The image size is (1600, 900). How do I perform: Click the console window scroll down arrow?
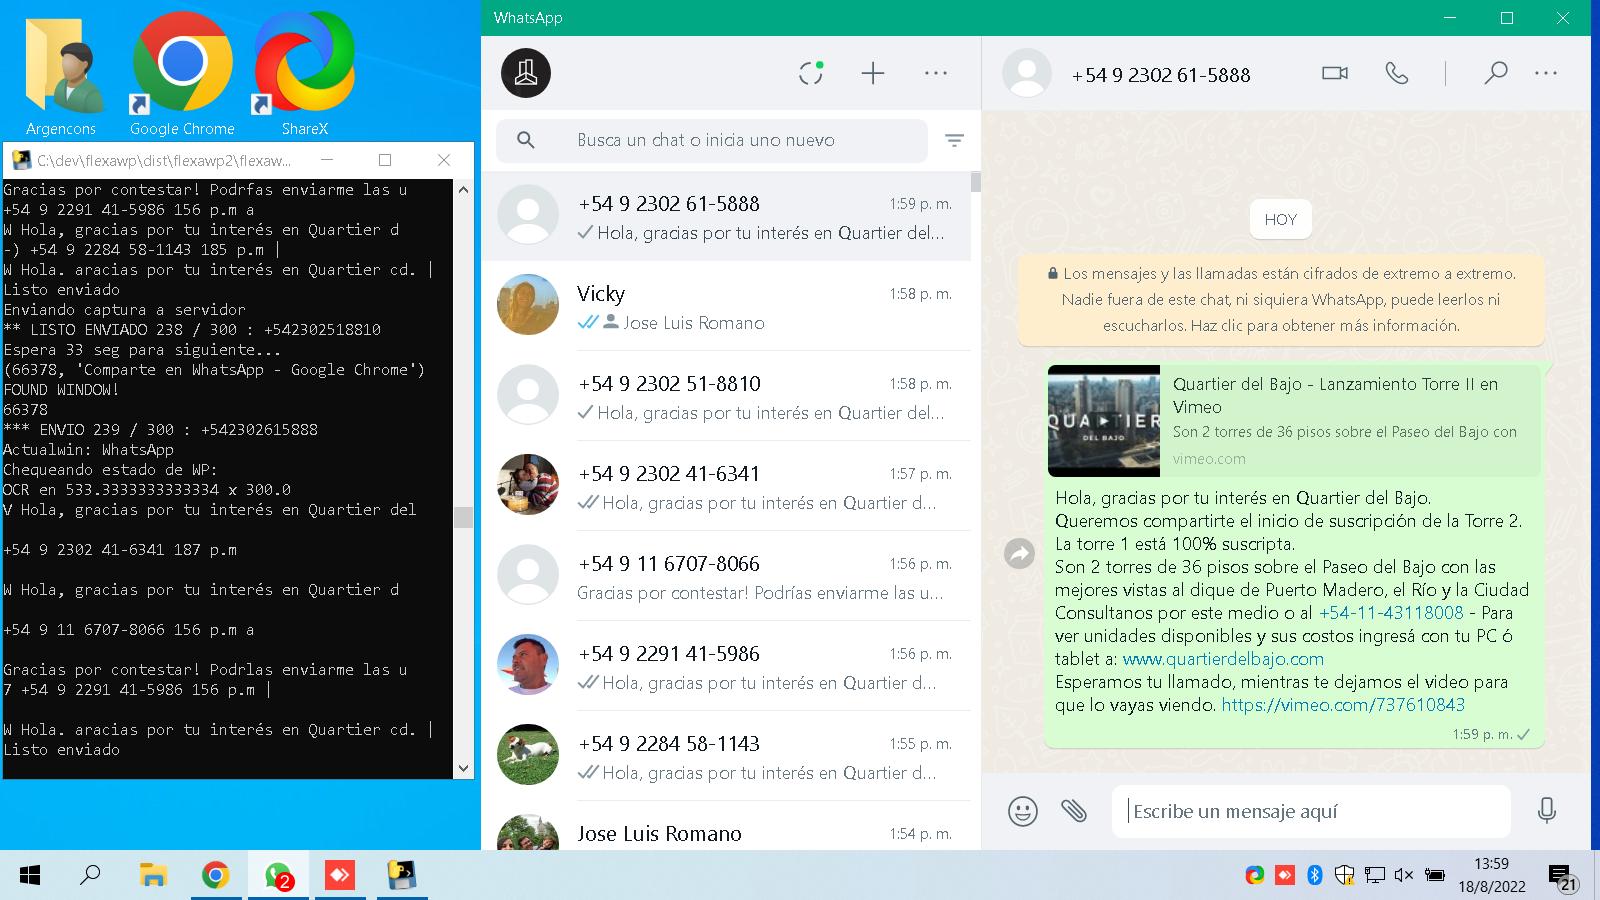pos(463,768)
